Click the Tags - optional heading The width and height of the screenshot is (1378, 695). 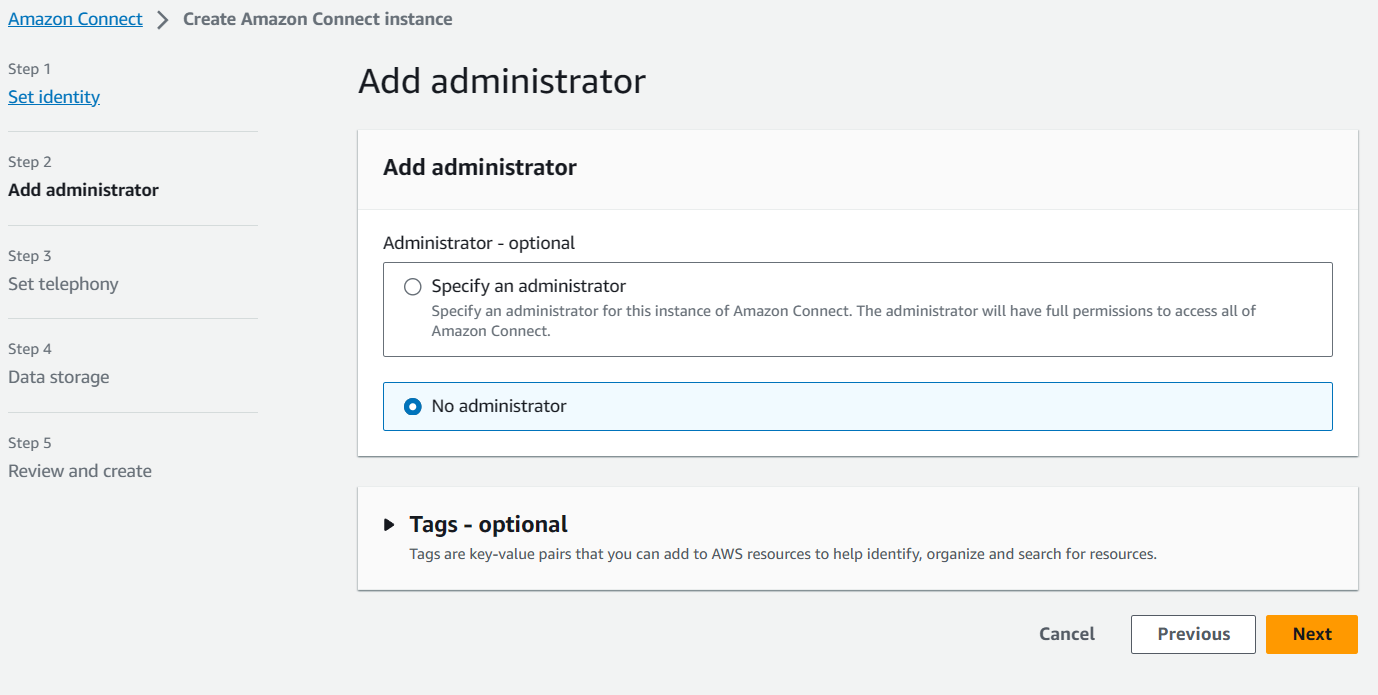click(488, 524)
